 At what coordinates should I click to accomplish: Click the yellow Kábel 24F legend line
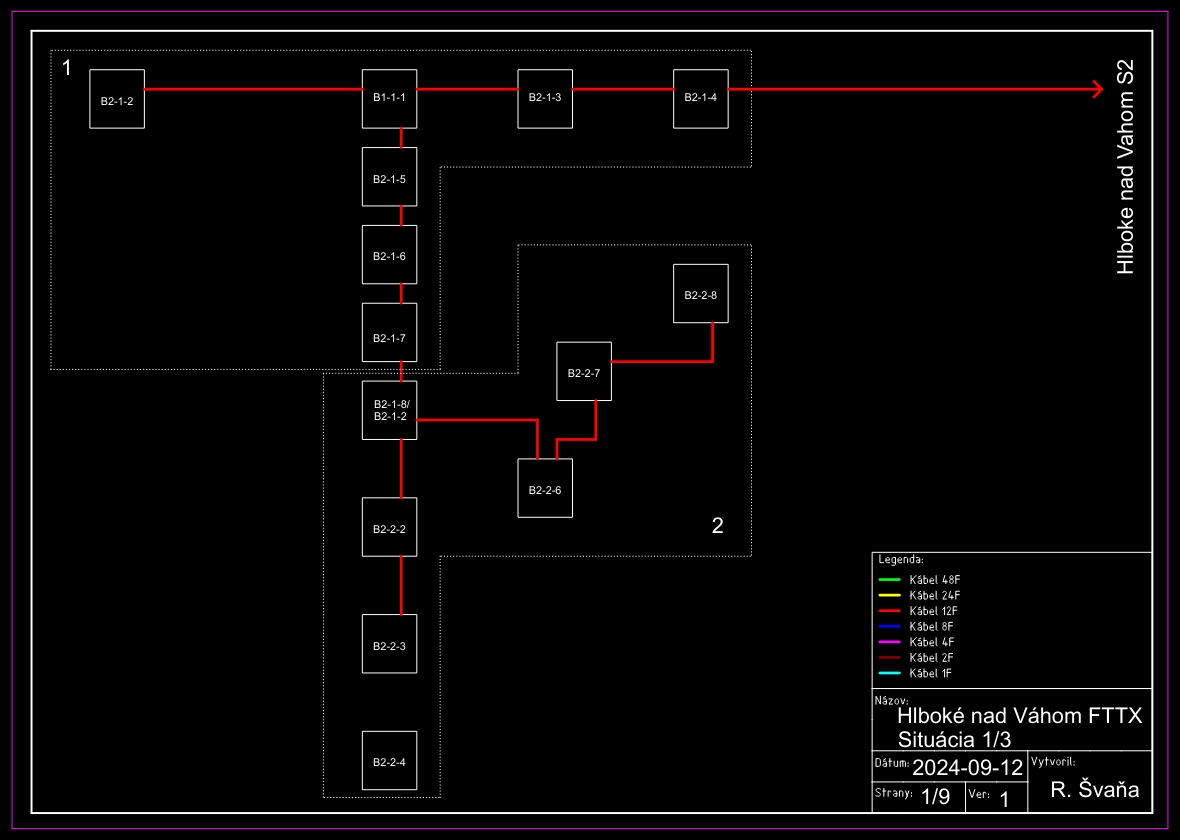890,596
